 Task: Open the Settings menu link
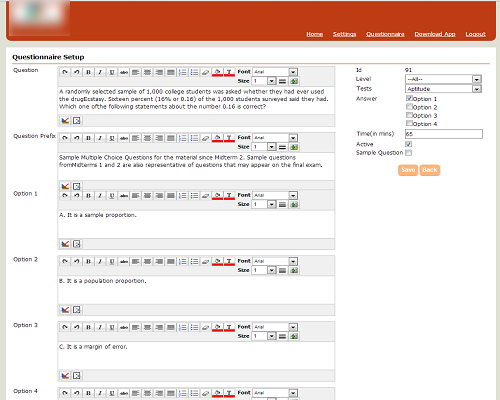pyautogui.click(x=344, y=34)
